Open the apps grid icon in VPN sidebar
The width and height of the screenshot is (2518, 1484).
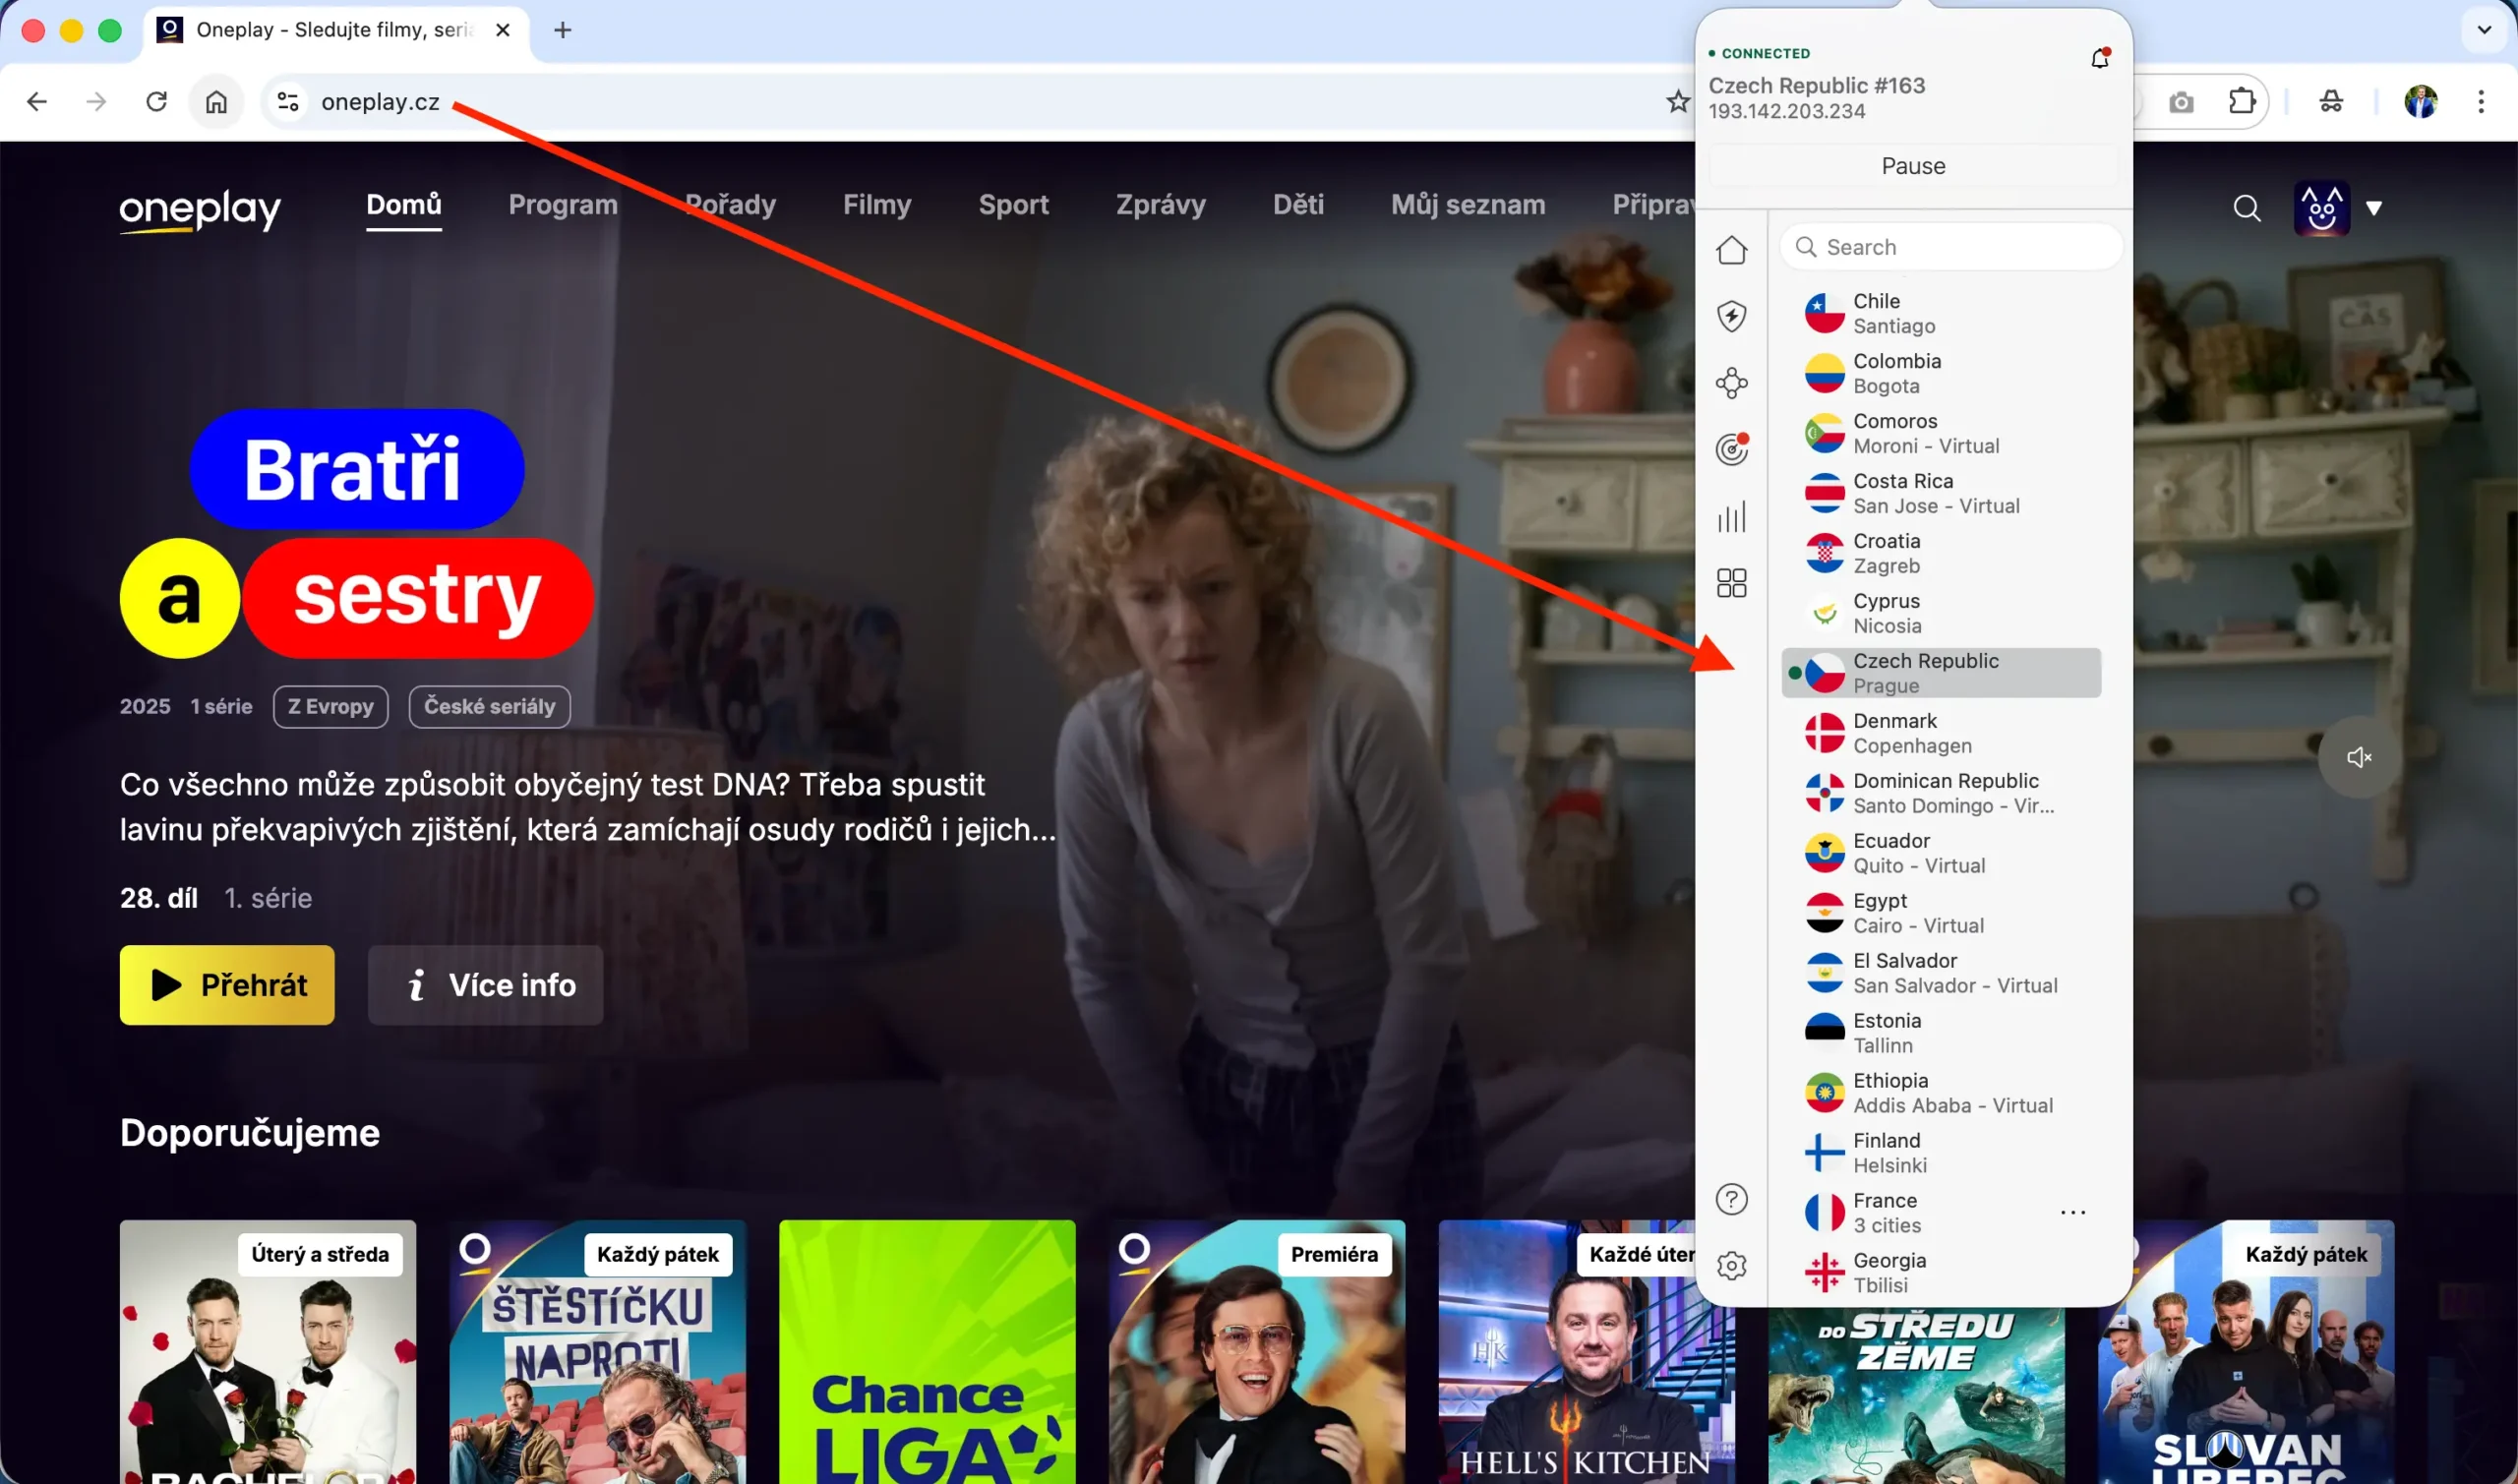[1733, 583]
